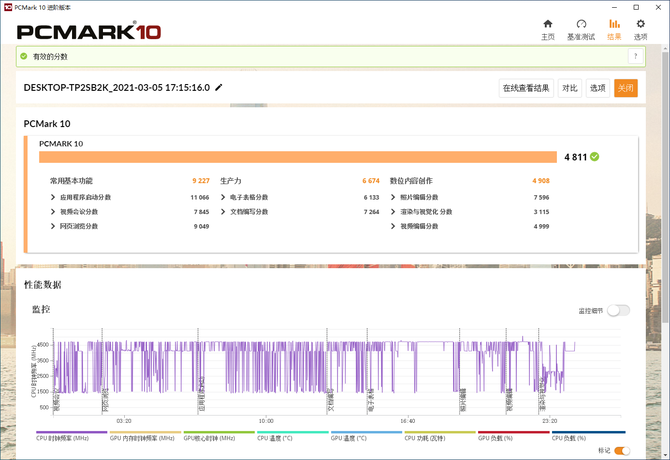Disable the markers (标记) toggle
The image size is (670, 460).
click(x=622, y=451)
